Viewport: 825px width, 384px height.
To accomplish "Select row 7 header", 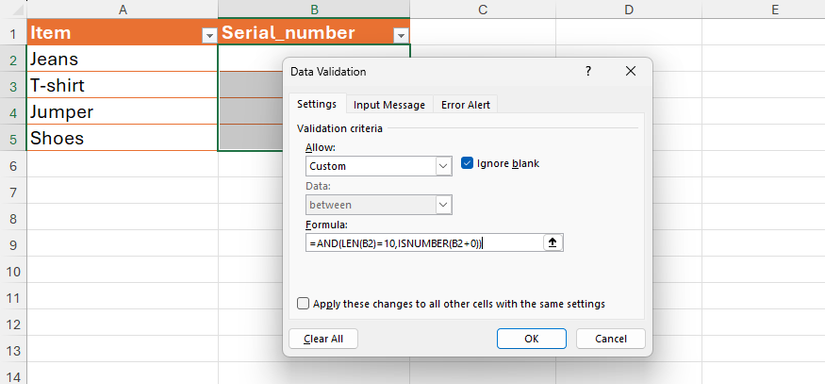I will click(x=13, y=190).
